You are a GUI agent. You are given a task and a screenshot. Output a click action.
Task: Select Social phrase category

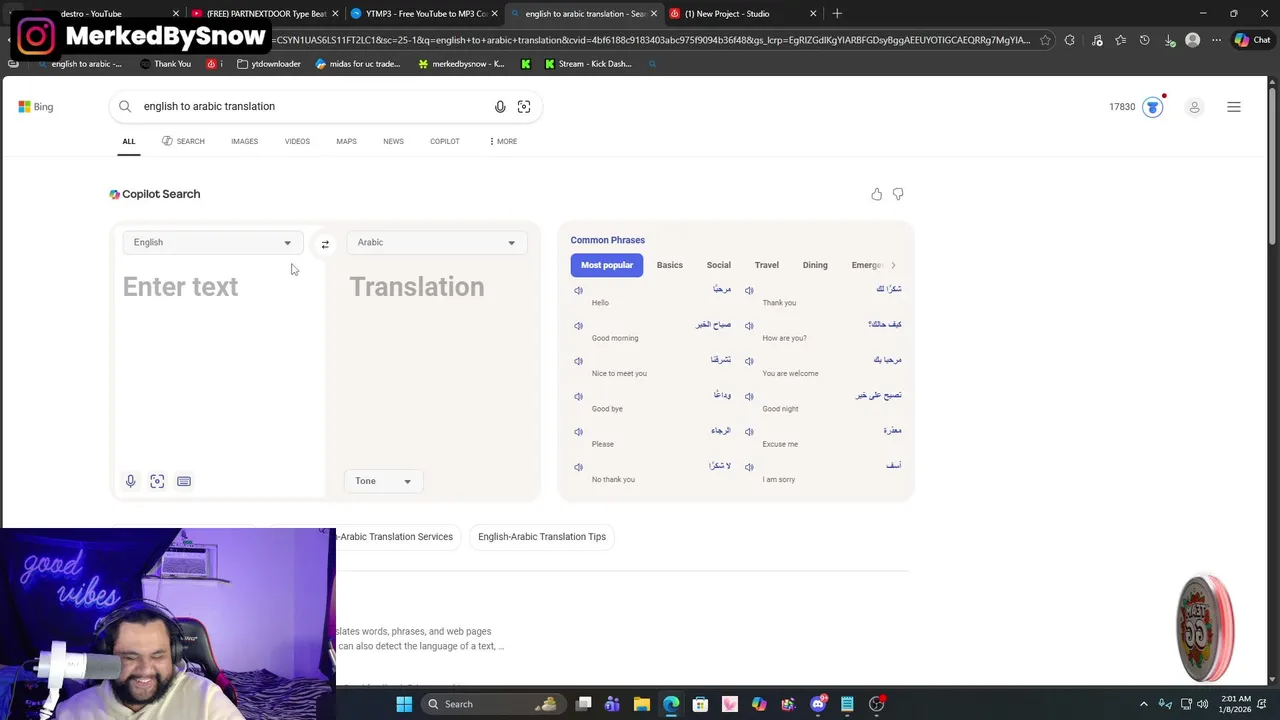pos(719,265)
